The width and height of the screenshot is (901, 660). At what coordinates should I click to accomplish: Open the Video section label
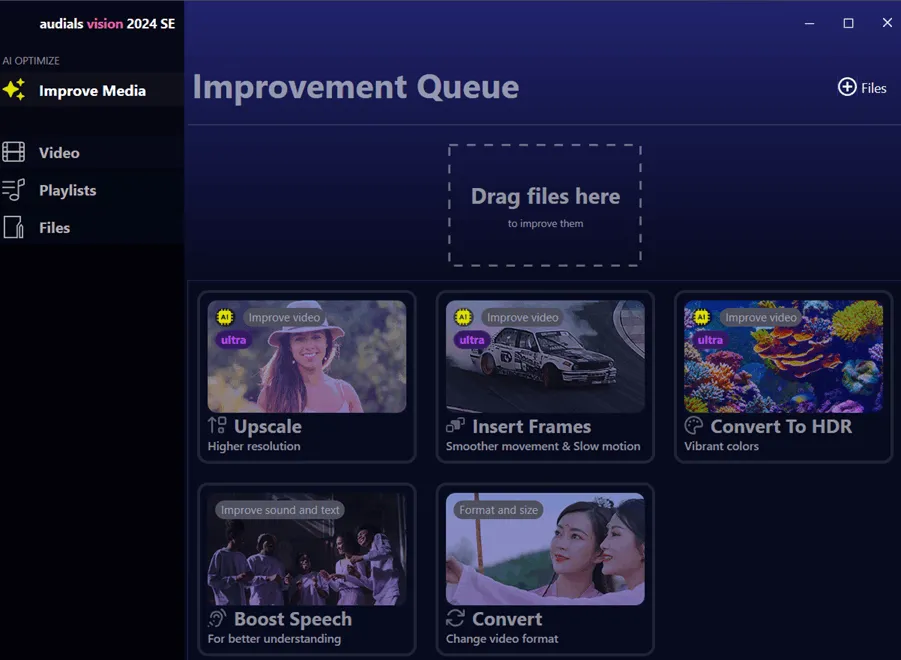pyautogui.click(x=59, y=153)
